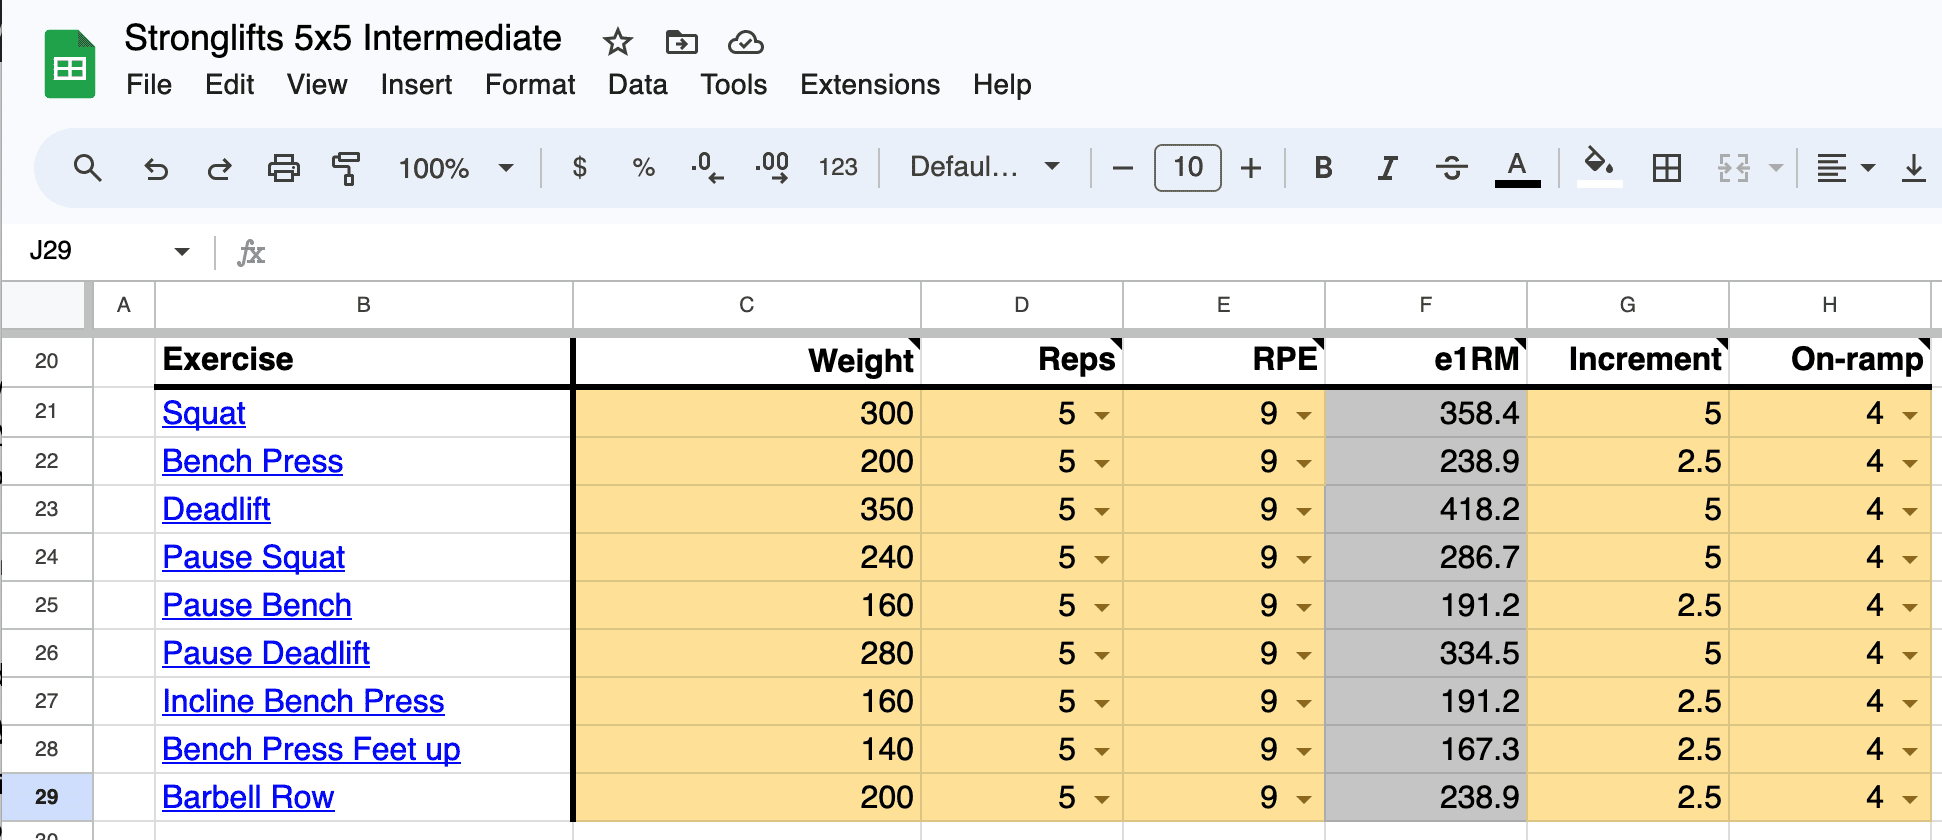The image size is (1942, 840).
Task: Click the font size field showing 10
Action: point(1187,167)
